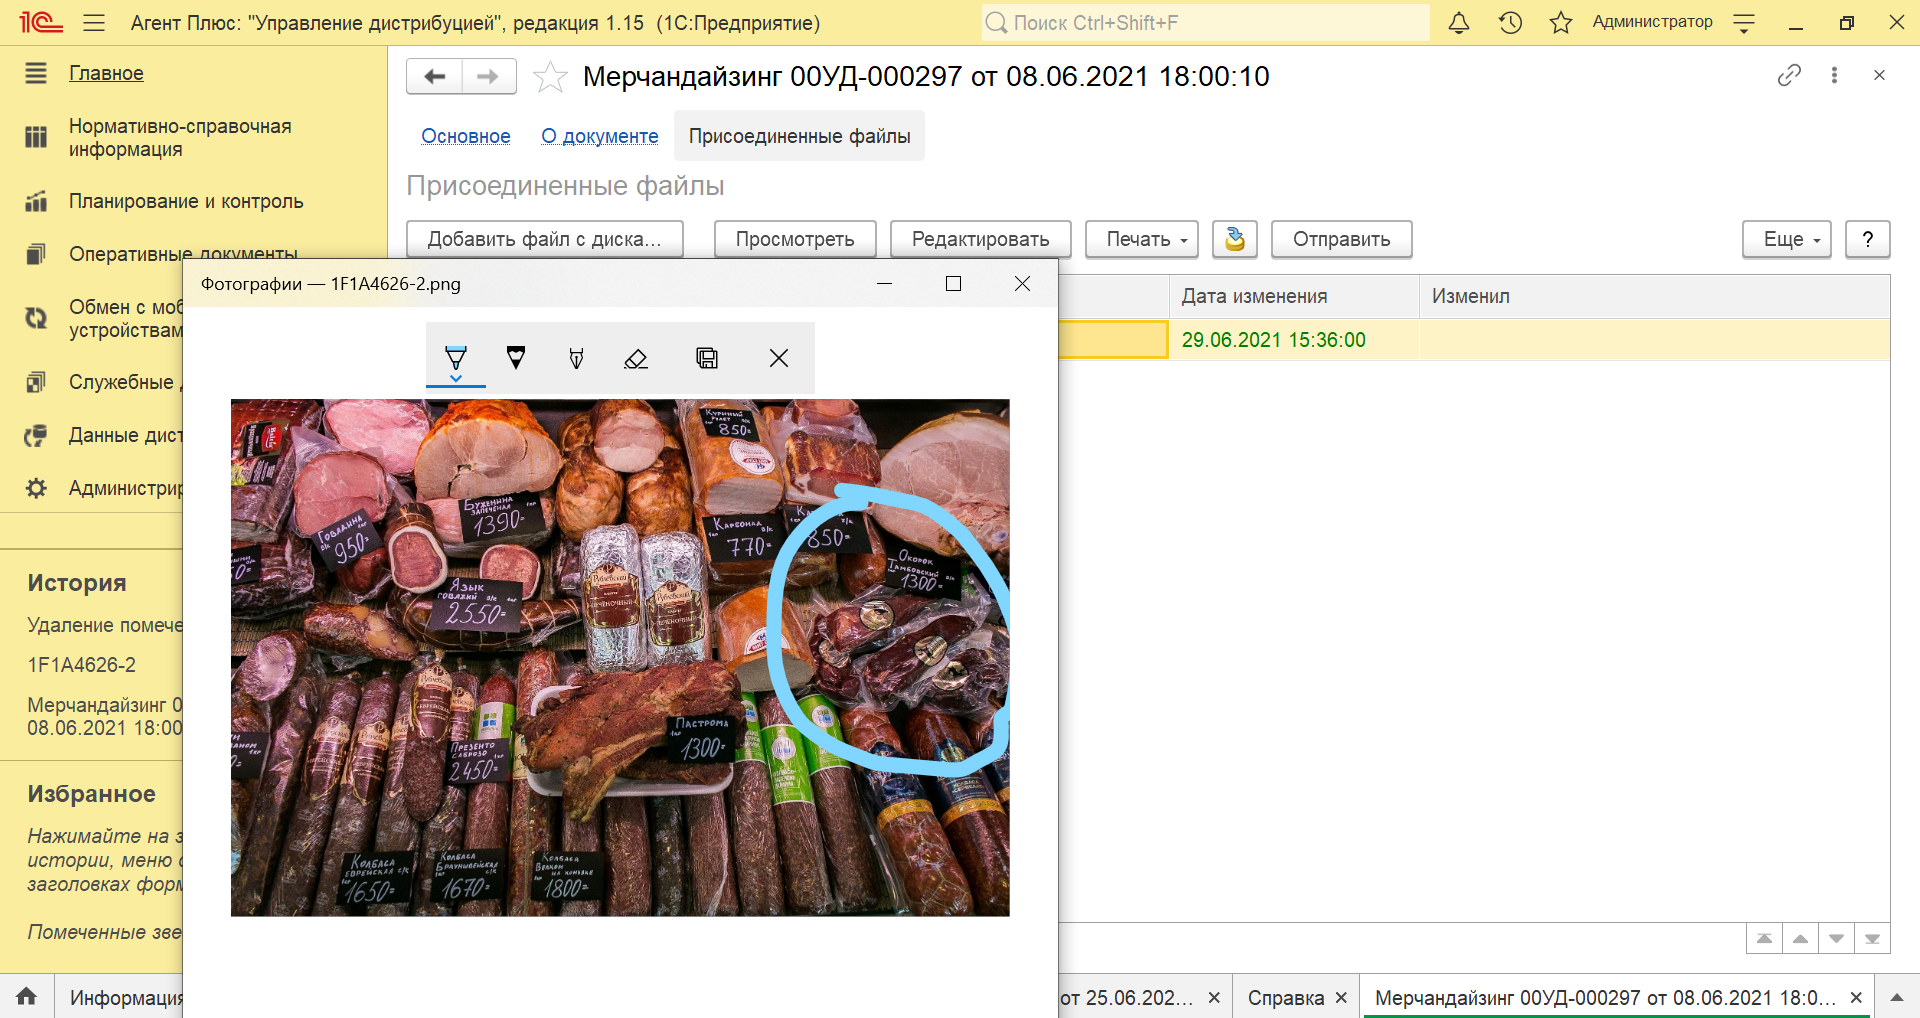
Task: Close the Справка bottom tab
Action: 1341,998
